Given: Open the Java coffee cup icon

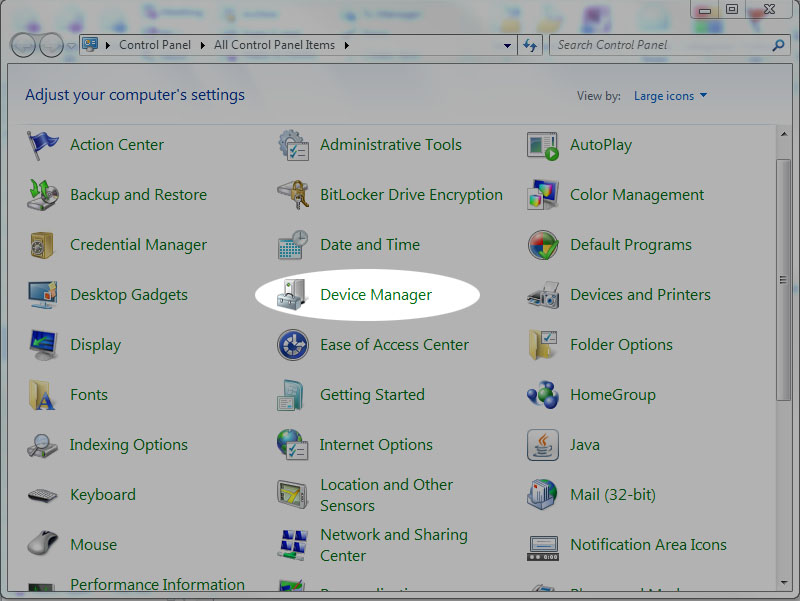Looking at the screenshot, I should tap(543, 445).
